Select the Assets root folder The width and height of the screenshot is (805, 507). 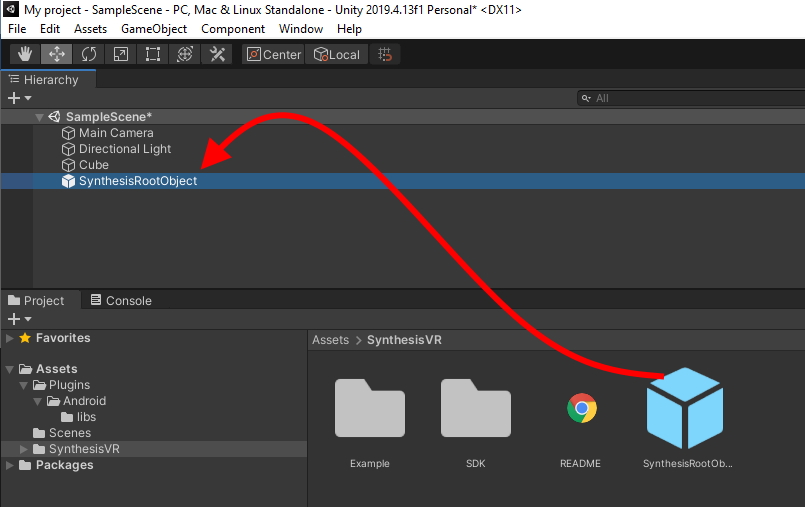tap(56, 369)
